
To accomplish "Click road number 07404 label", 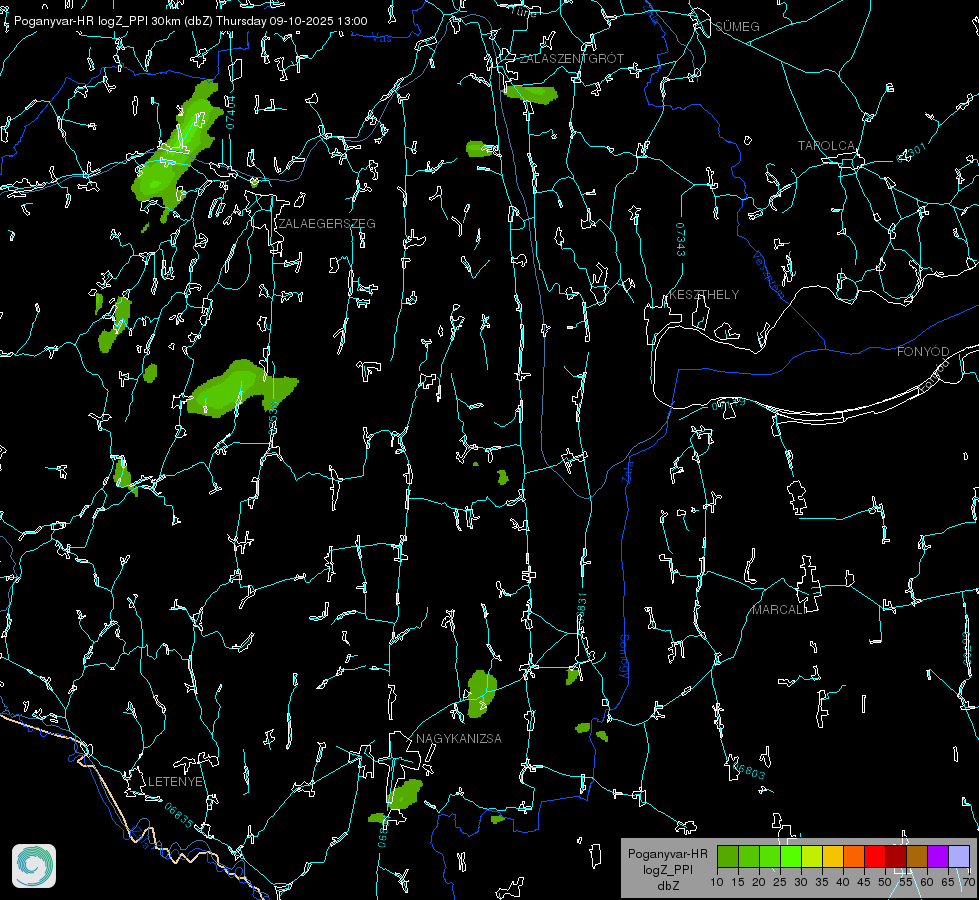I will click(x=230, y=113).
